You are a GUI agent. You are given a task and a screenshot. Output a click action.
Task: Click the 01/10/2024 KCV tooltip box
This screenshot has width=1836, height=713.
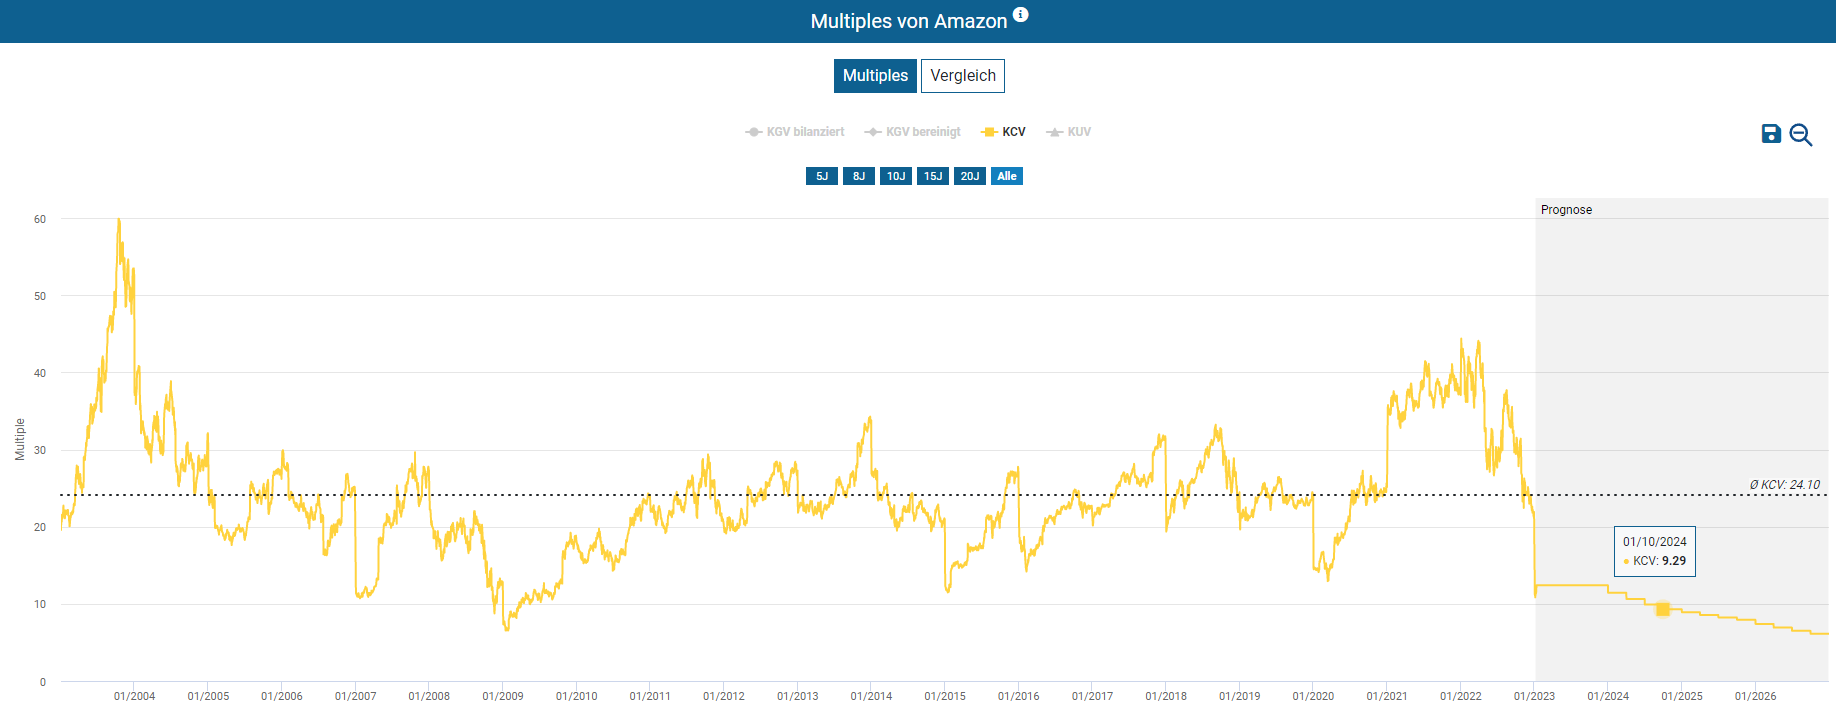(1654, 551)
